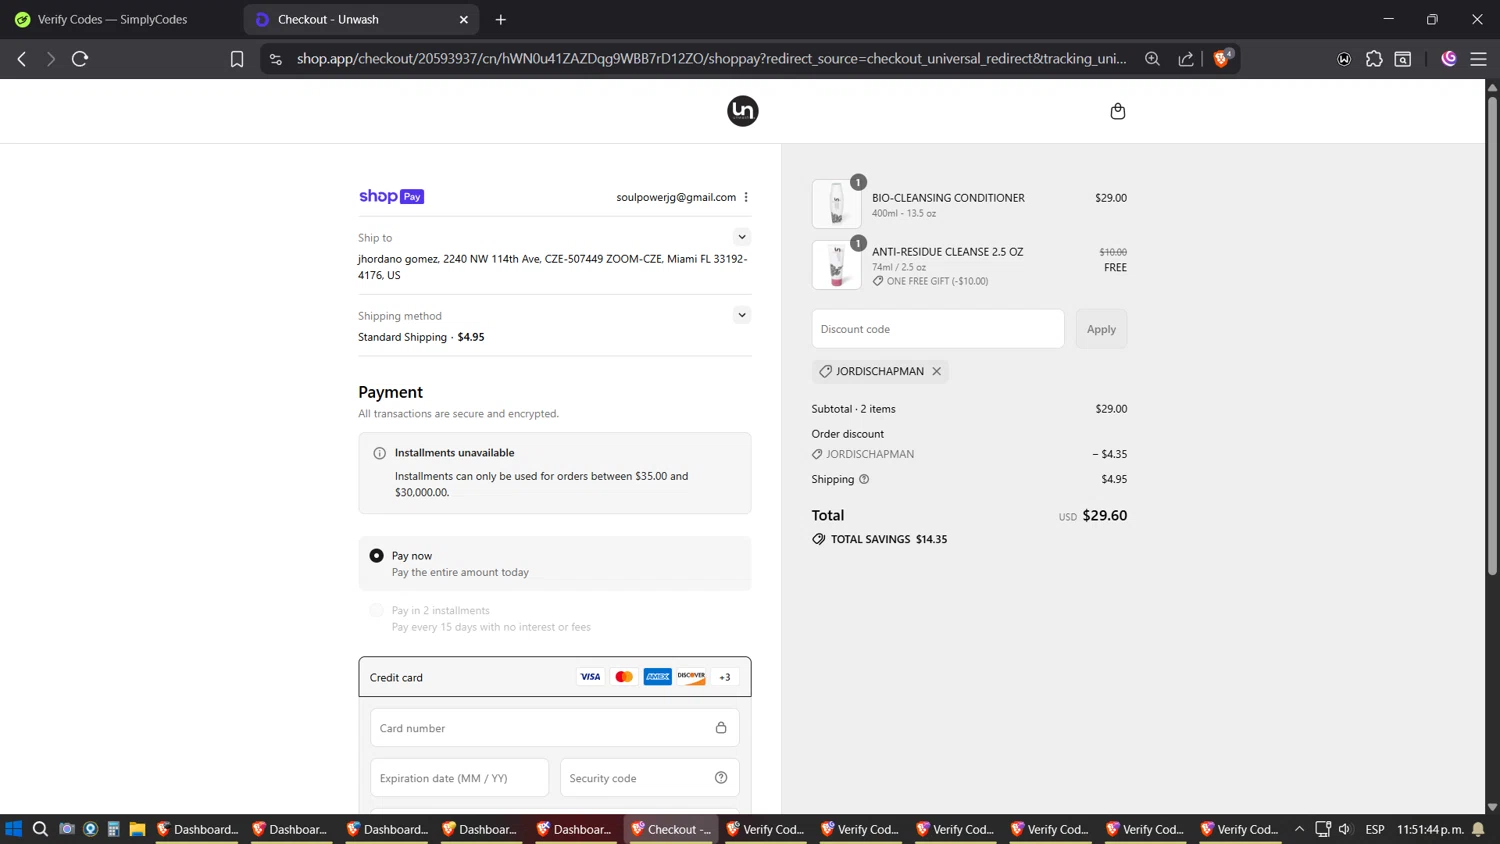Click the Installments unavailable info icon
Image resolution: width=1500 pixels, height=844 pixels.
[x=380, y=453]
